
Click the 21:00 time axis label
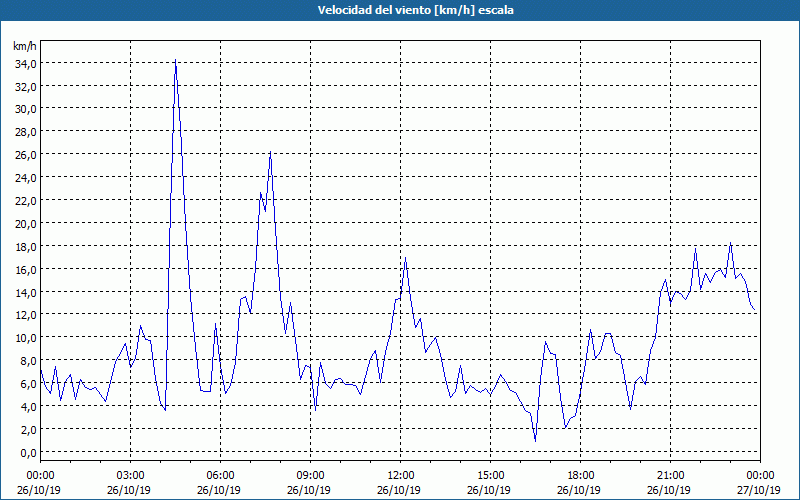pos(670,476)
